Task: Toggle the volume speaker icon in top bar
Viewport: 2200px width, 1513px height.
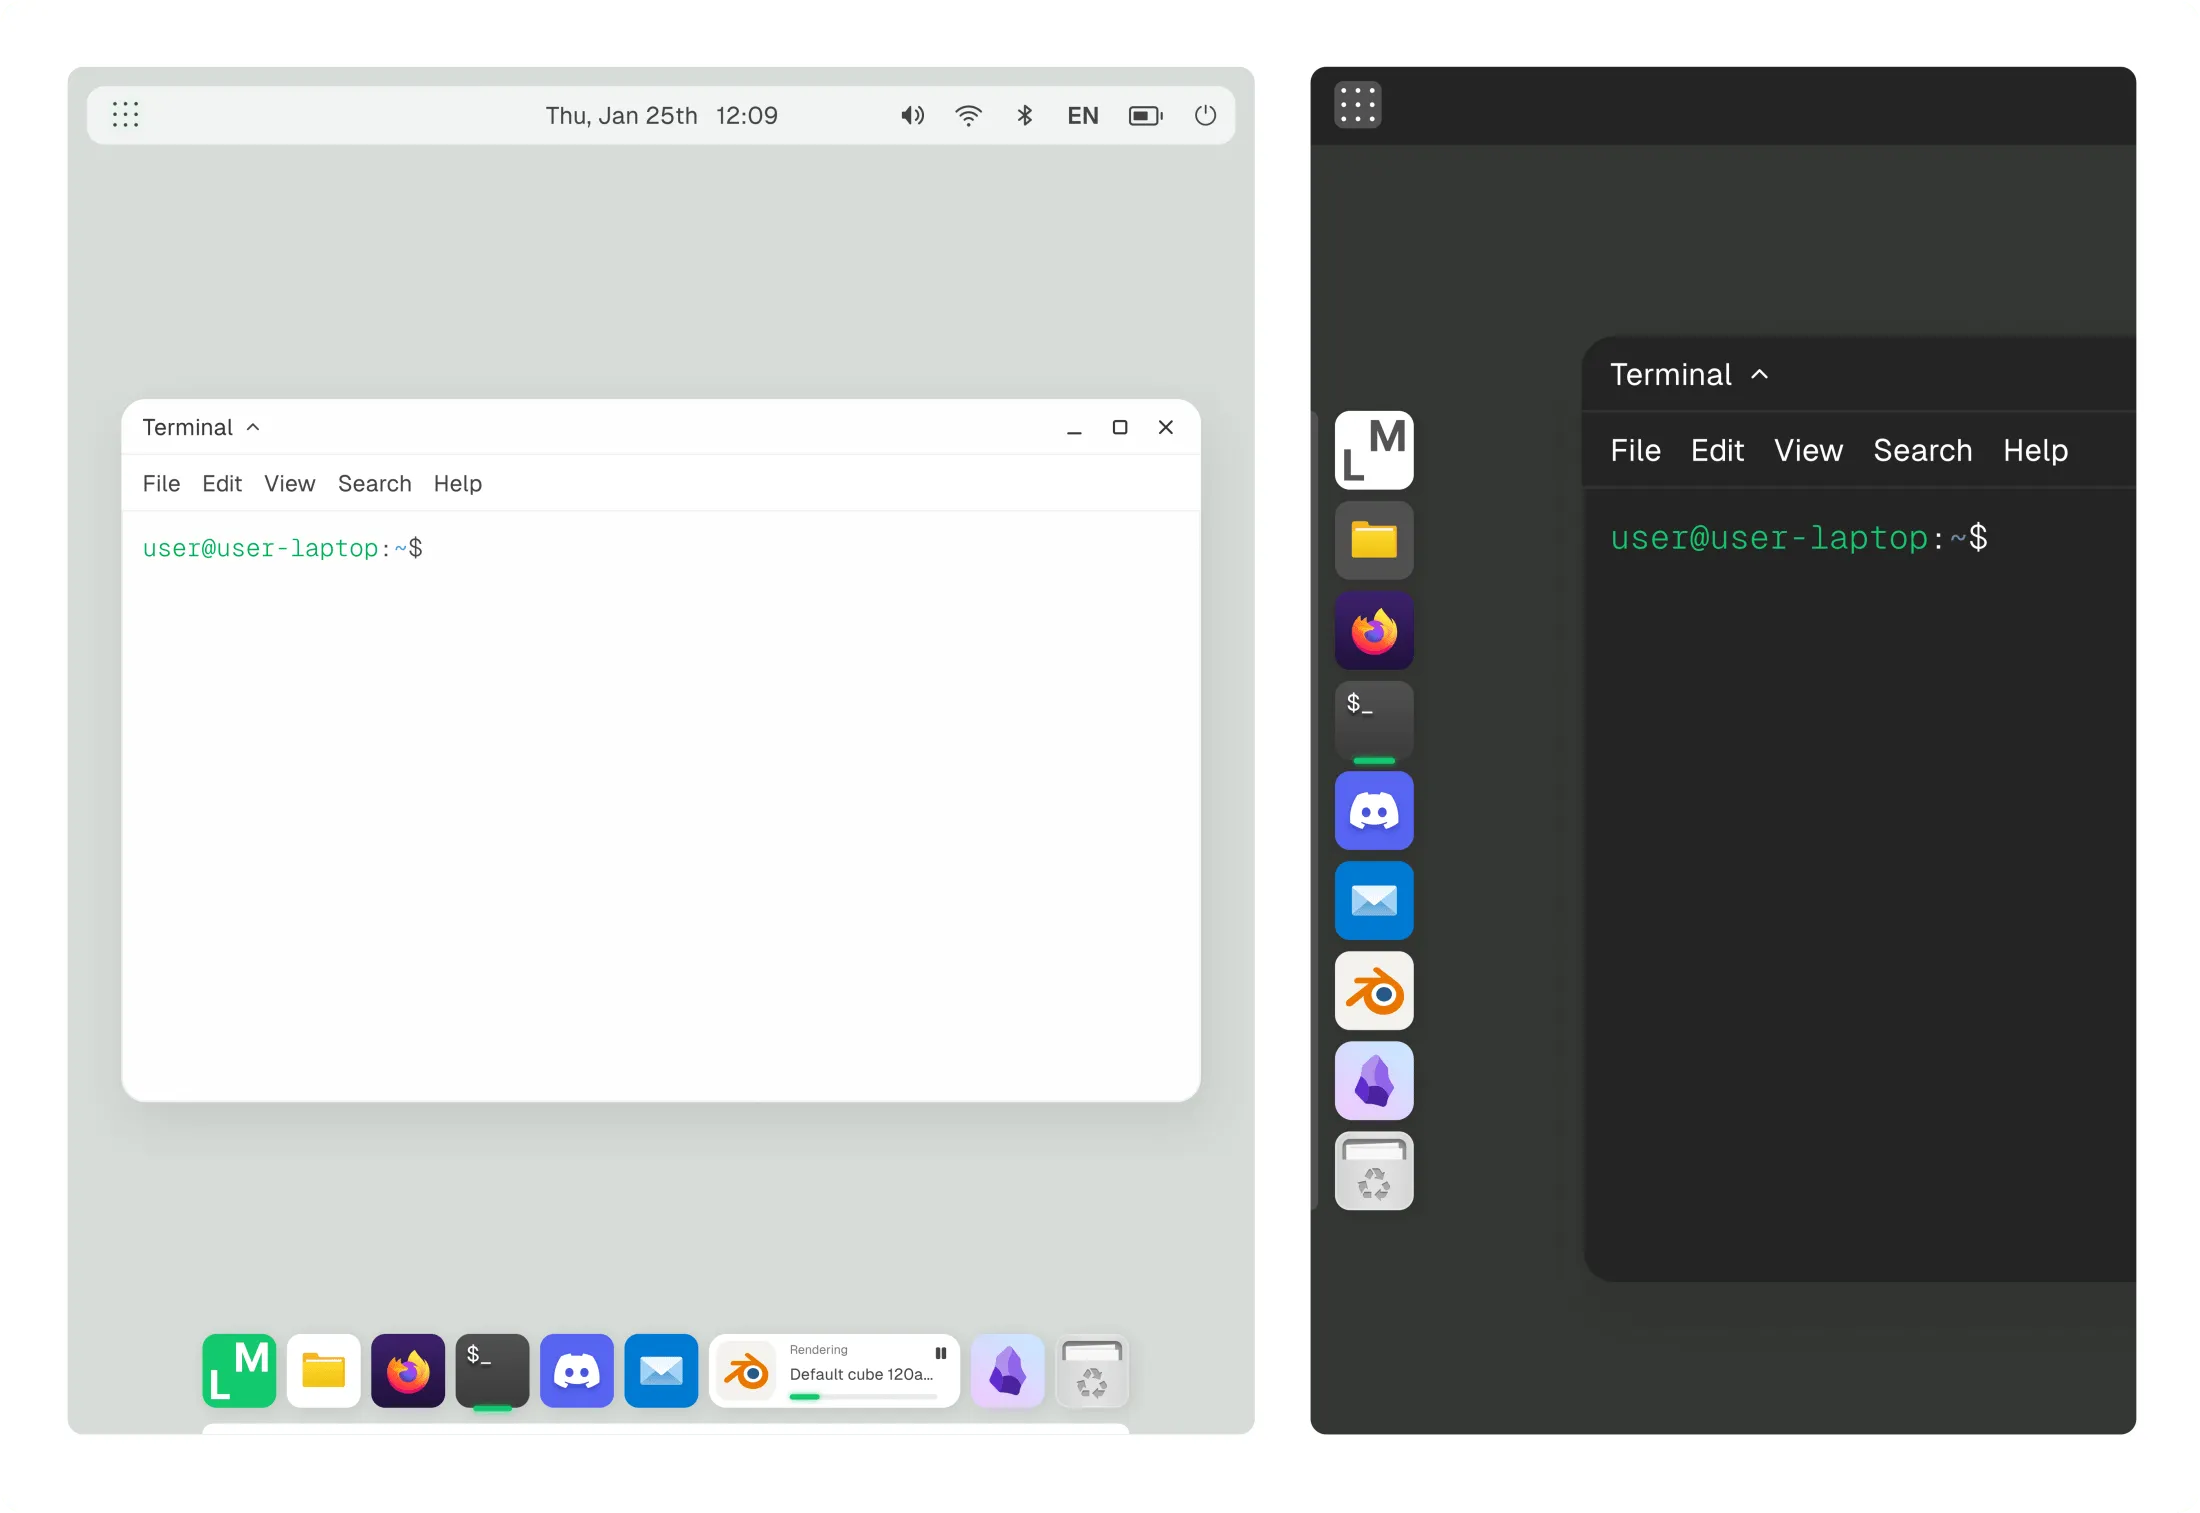Action: click(x=912, y=116)
